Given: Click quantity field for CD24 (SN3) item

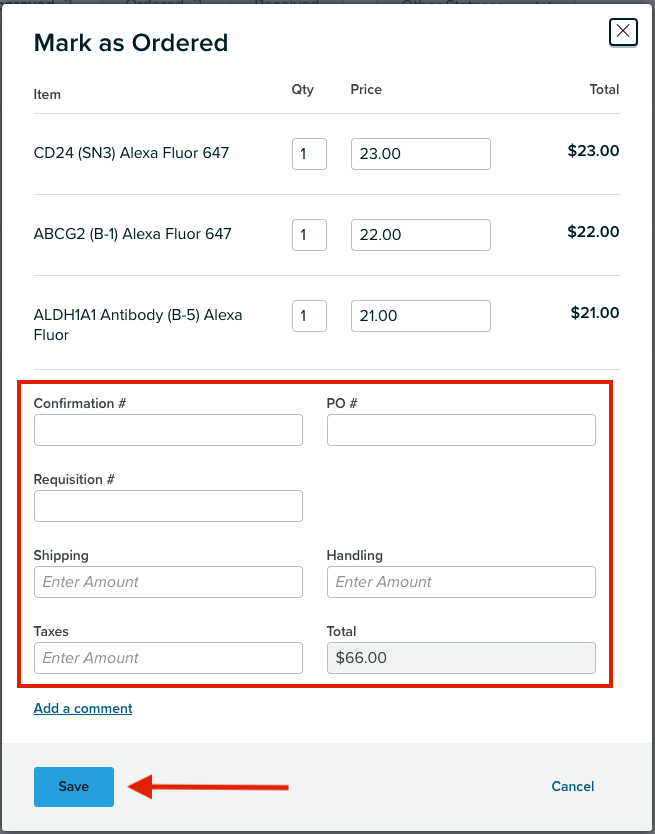Looking at the screenshot, I should click(309, 154).
